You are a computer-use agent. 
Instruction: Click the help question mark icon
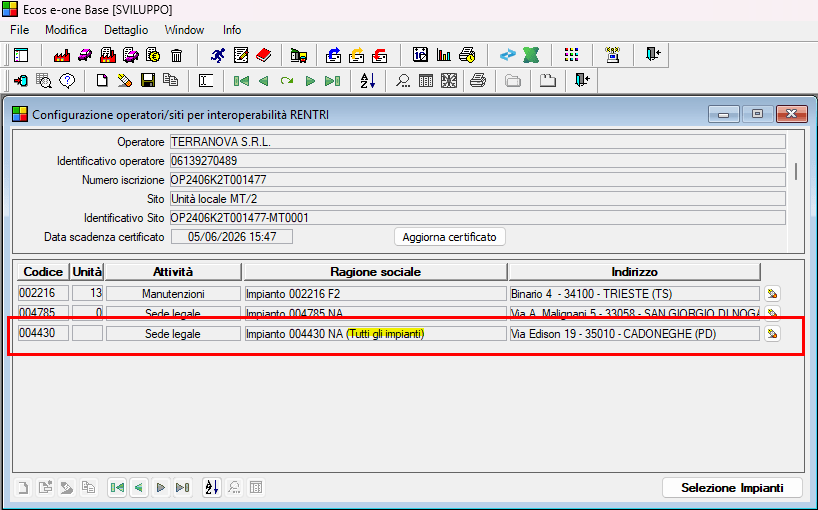pyautogui.click(x=67, y=80)
